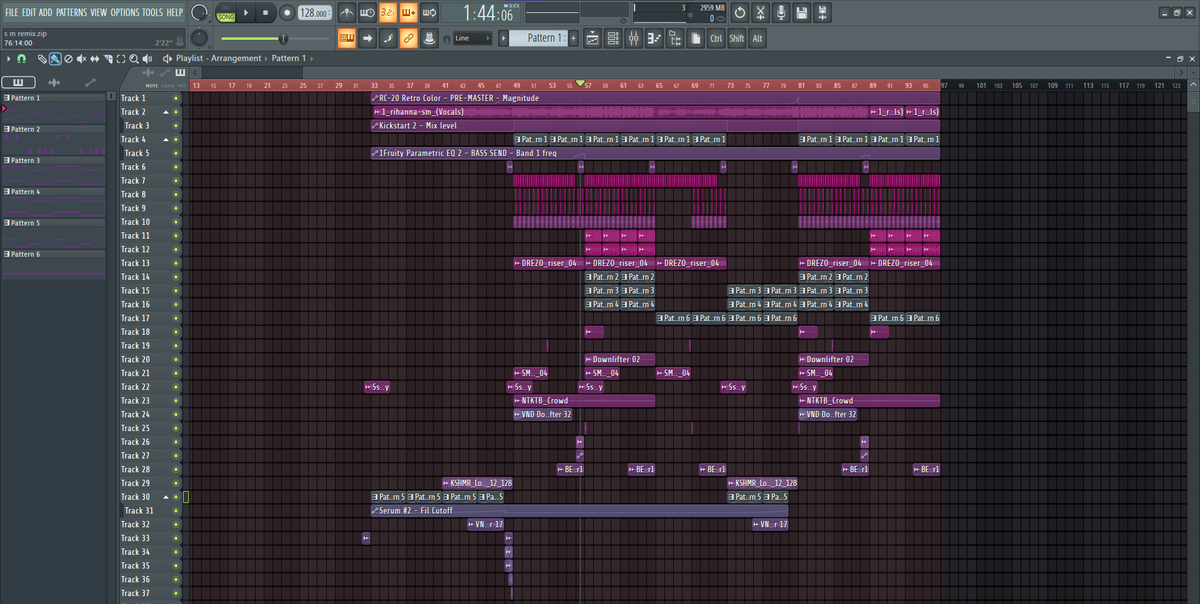The image size is (1200, 604).
Task: Open the OPTIONS menu
Action: coord(125,12)
